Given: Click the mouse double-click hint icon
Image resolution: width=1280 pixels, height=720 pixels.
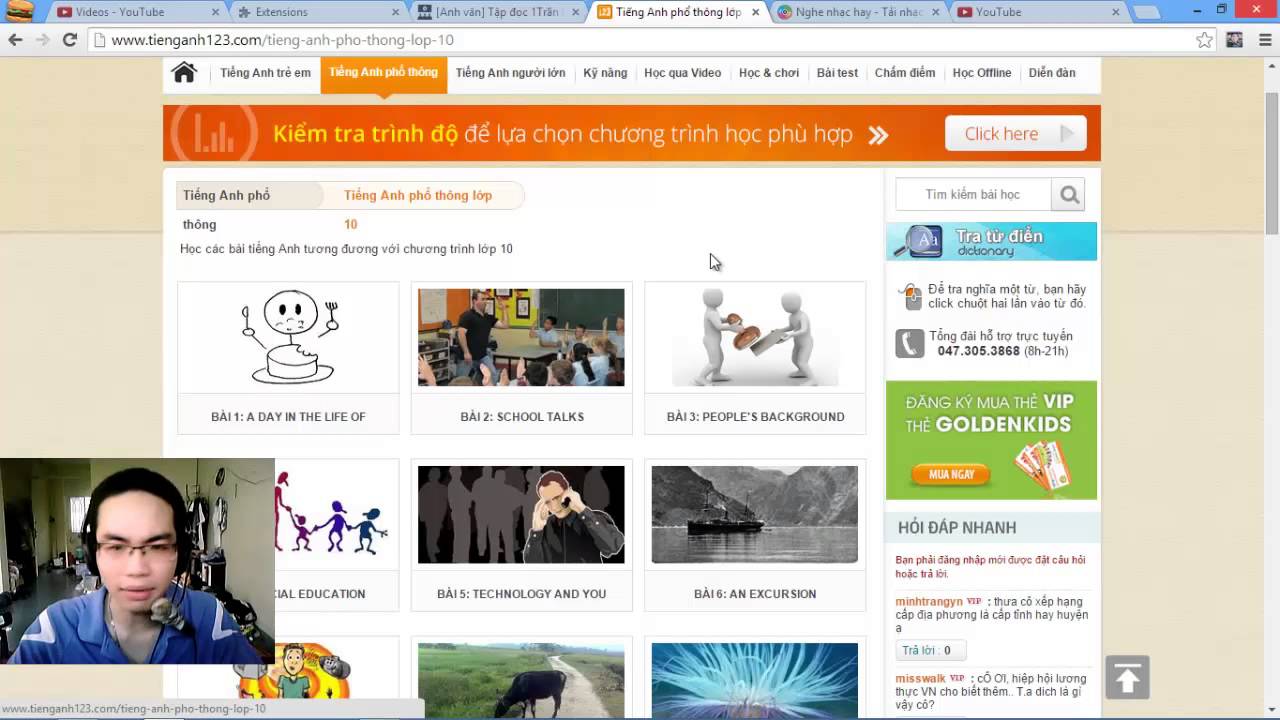Looking at the screenshot, I should 910,296.
